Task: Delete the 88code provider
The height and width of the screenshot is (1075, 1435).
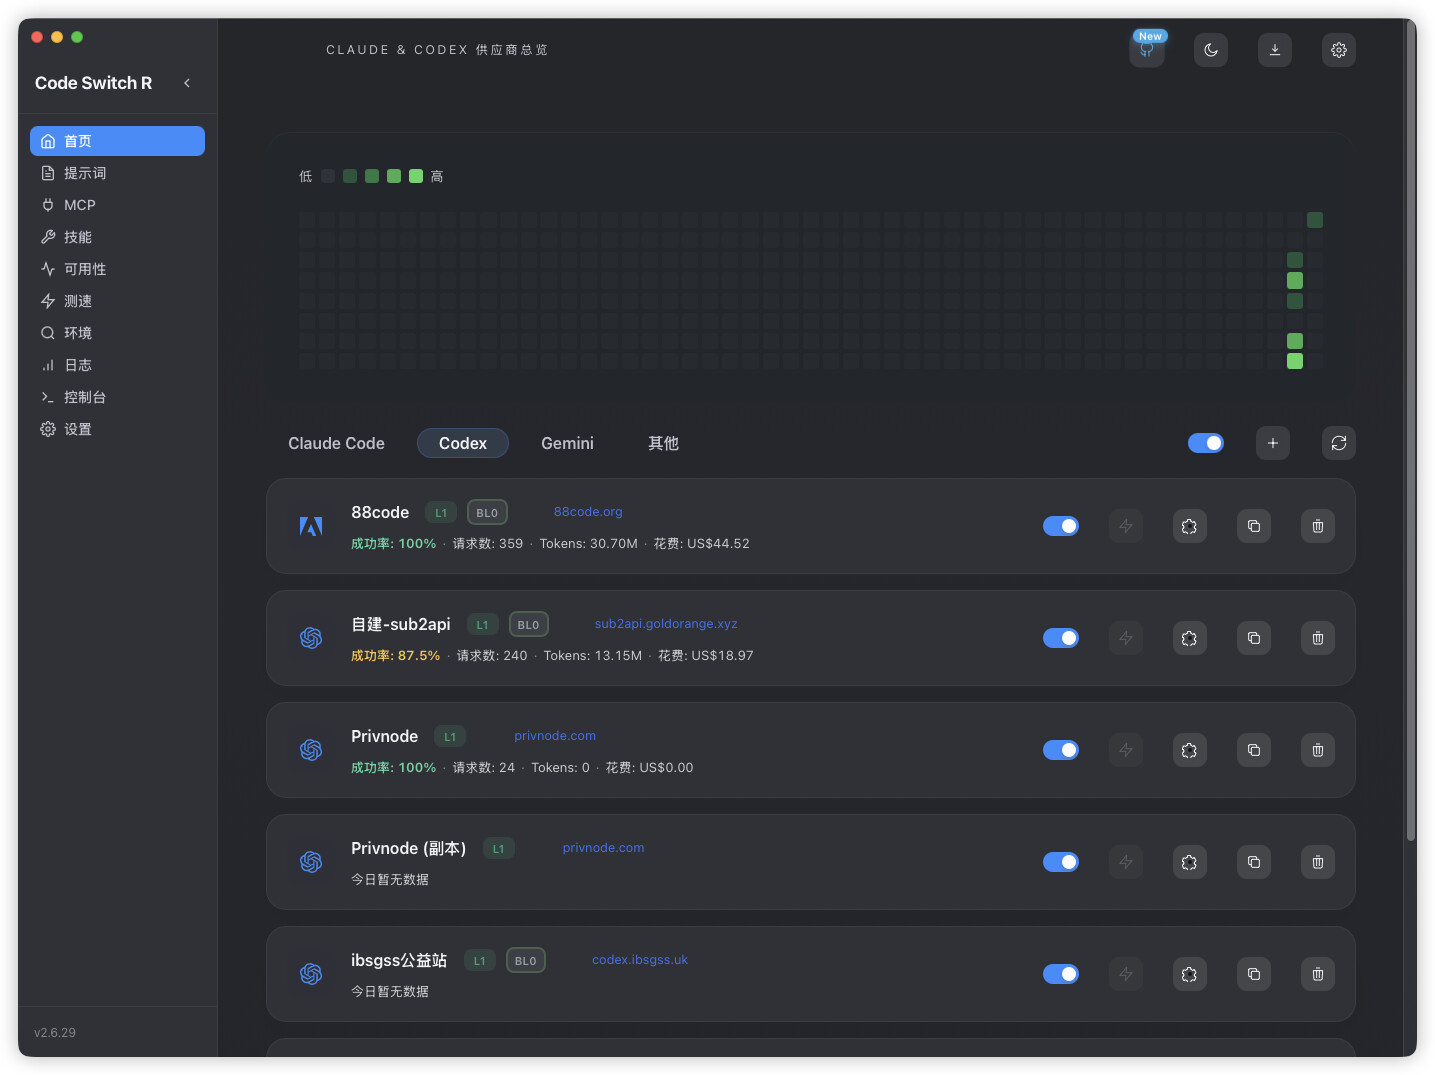Action: (x=1318, y=526)
